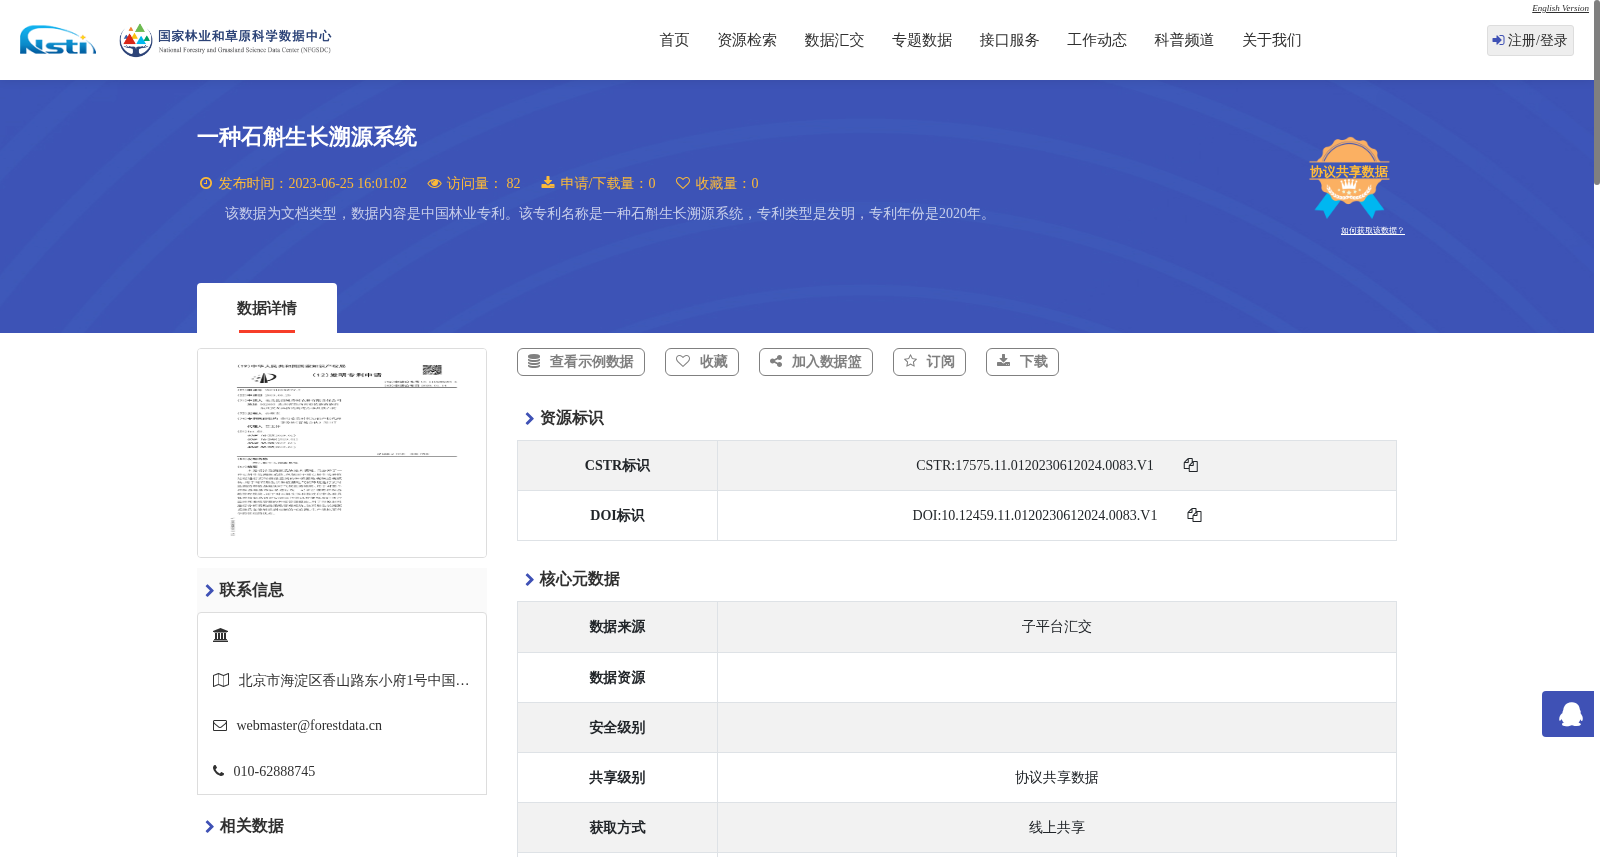Image resolution: width=1600 pixels, height=857 pixels.
Task: Click the CSTR:17575.11.0120230612024.0083.V1 value
Action: (1035, 465)
